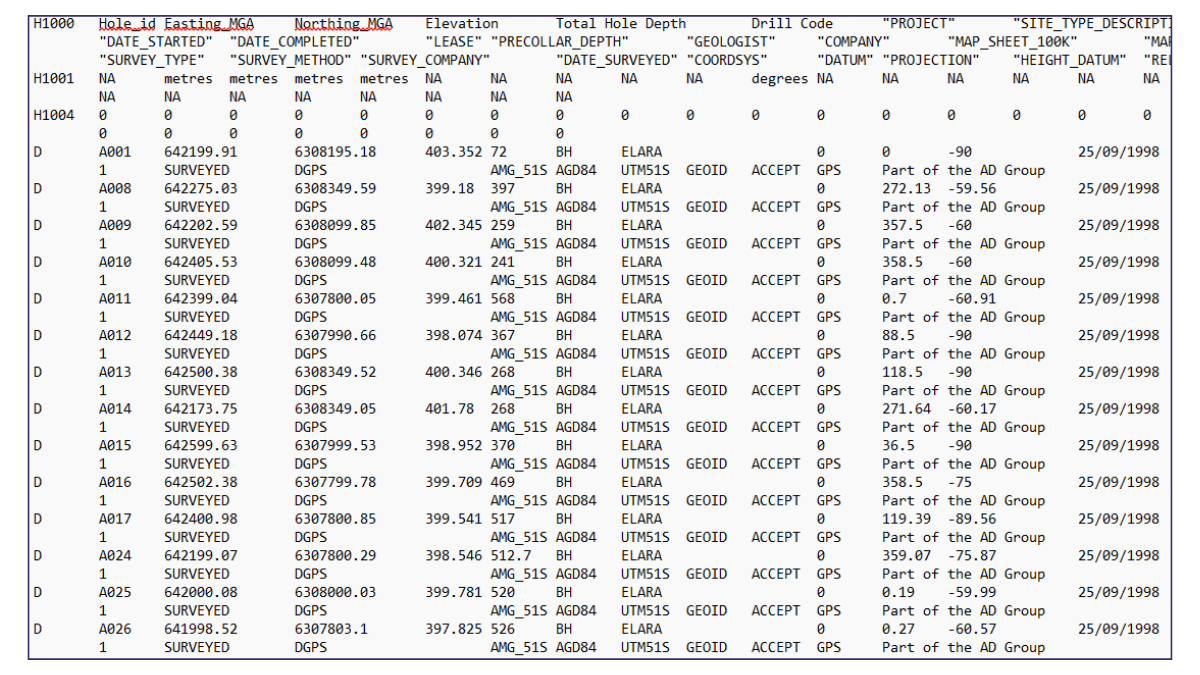Viewport: 1200px width, 675px height.
Task: Select the "SURVEY_METHOD" header text
Action: (x=290, y=60)
